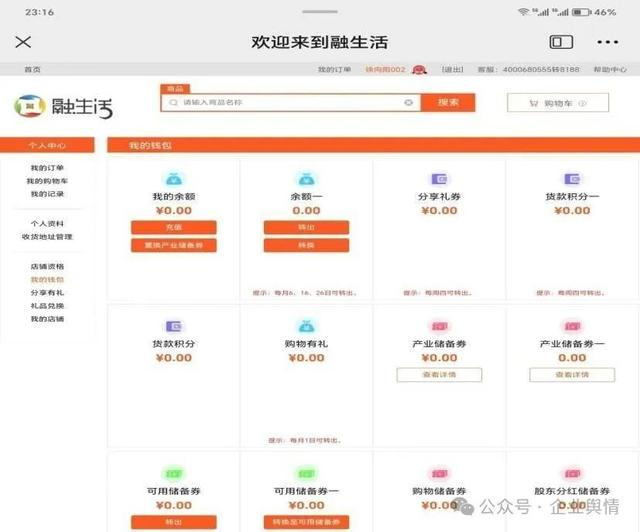Click the 购物储备券 label
The height and width of the screenshot is (532, 640).
pyautogui.click(x=439, y=491)
